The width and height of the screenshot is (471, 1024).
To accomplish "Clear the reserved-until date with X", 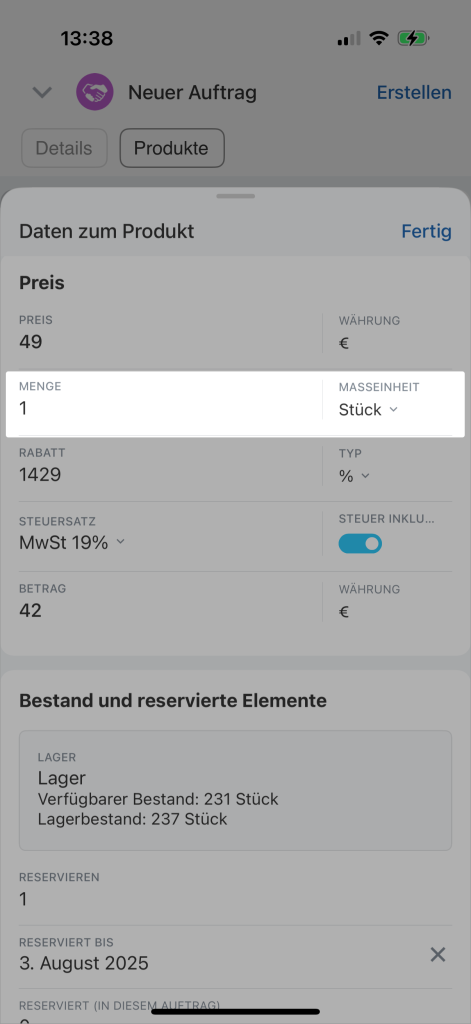I will pyautogui.click(x=438, y=955).
